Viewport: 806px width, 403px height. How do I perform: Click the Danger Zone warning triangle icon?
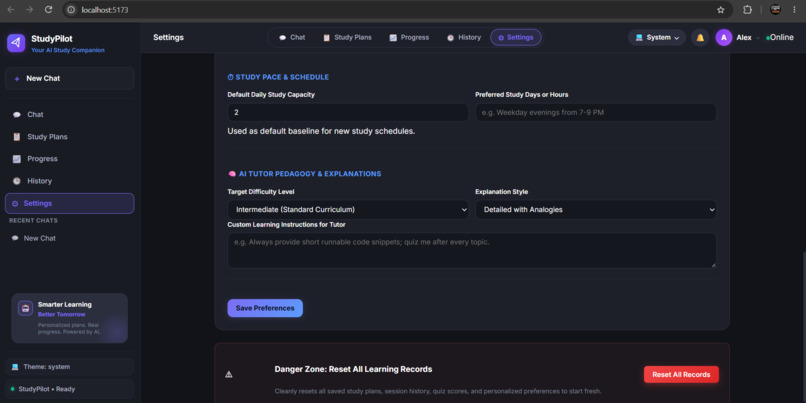[229, 374]
